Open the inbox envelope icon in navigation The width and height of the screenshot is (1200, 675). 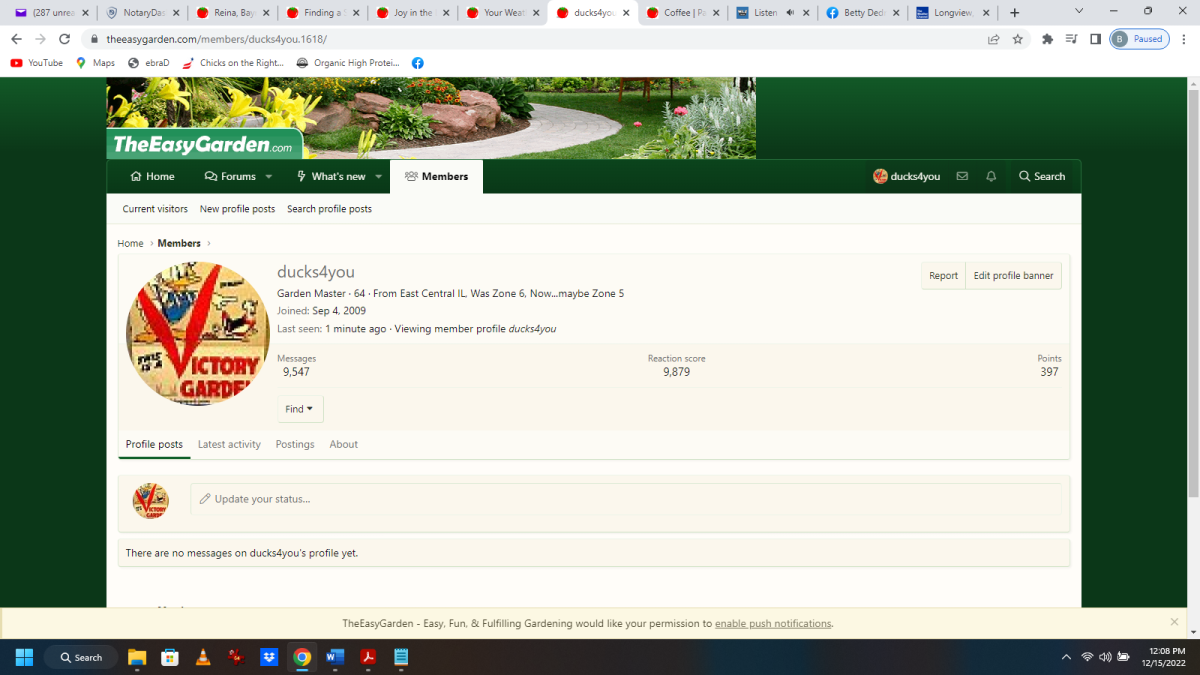pyautogui.click(x=962, y=176)
